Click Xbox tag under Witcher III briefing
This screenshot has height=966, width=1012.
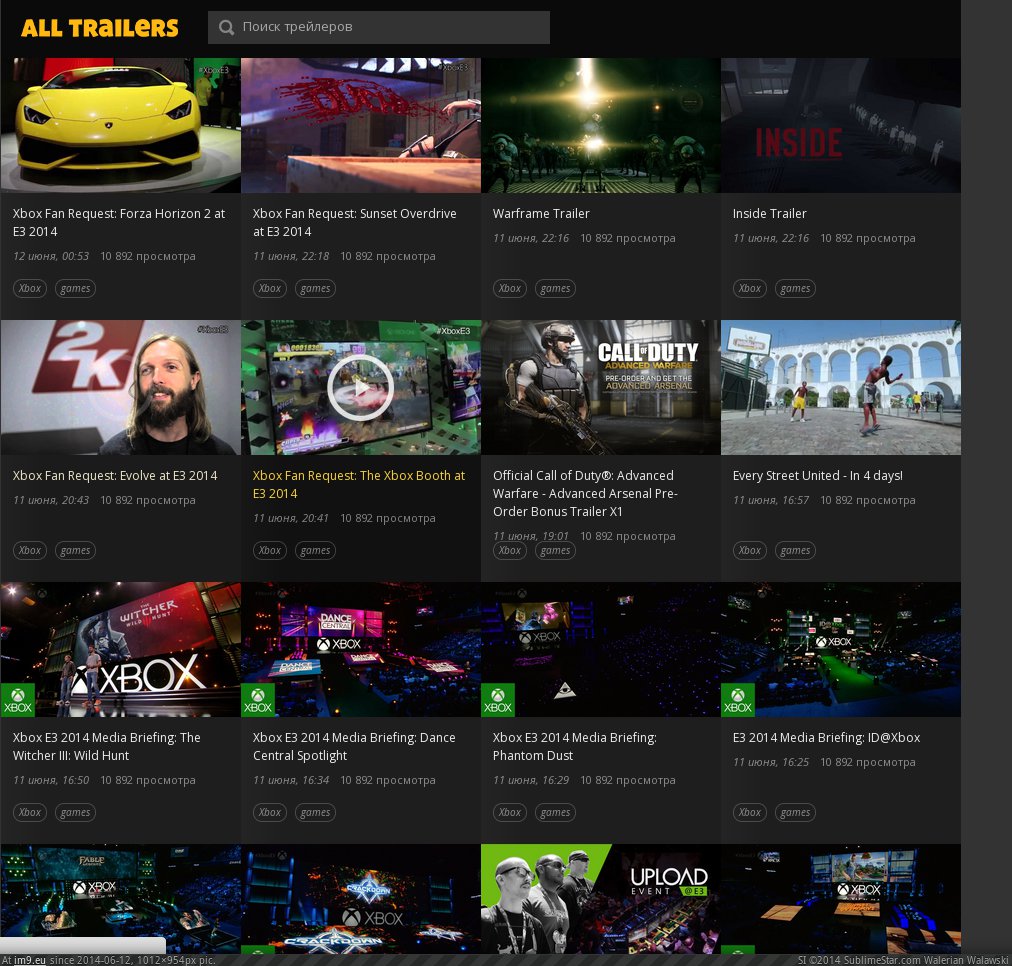30,812
